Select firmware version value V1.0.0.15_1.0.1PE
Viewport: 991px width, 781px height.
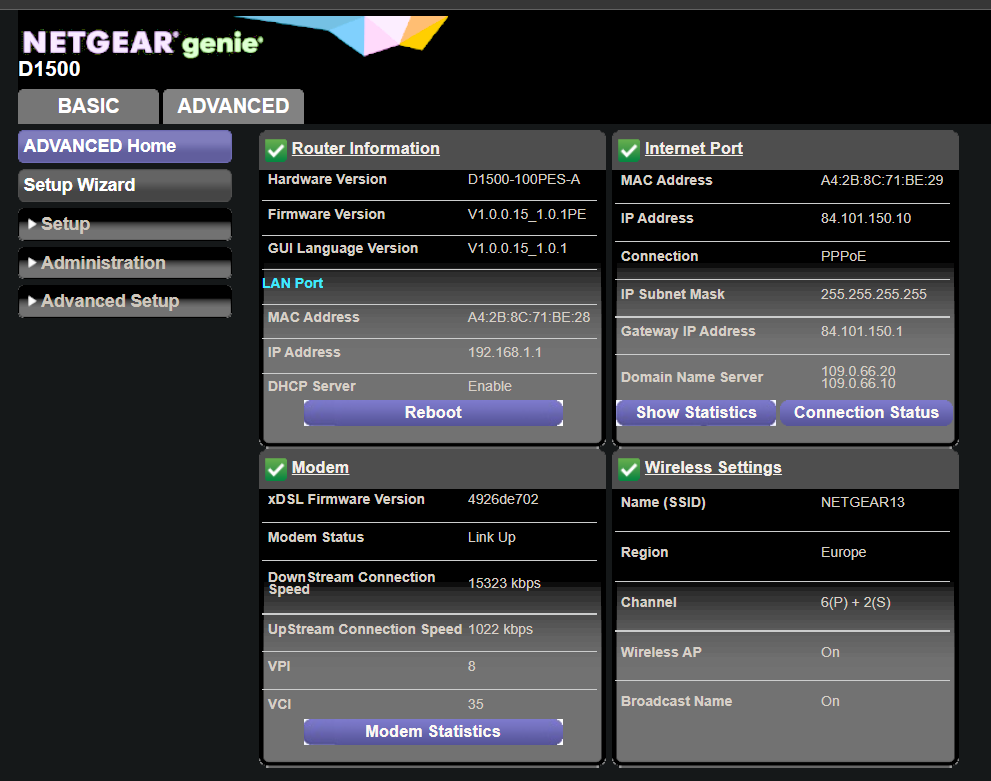[x=527, y=214]
